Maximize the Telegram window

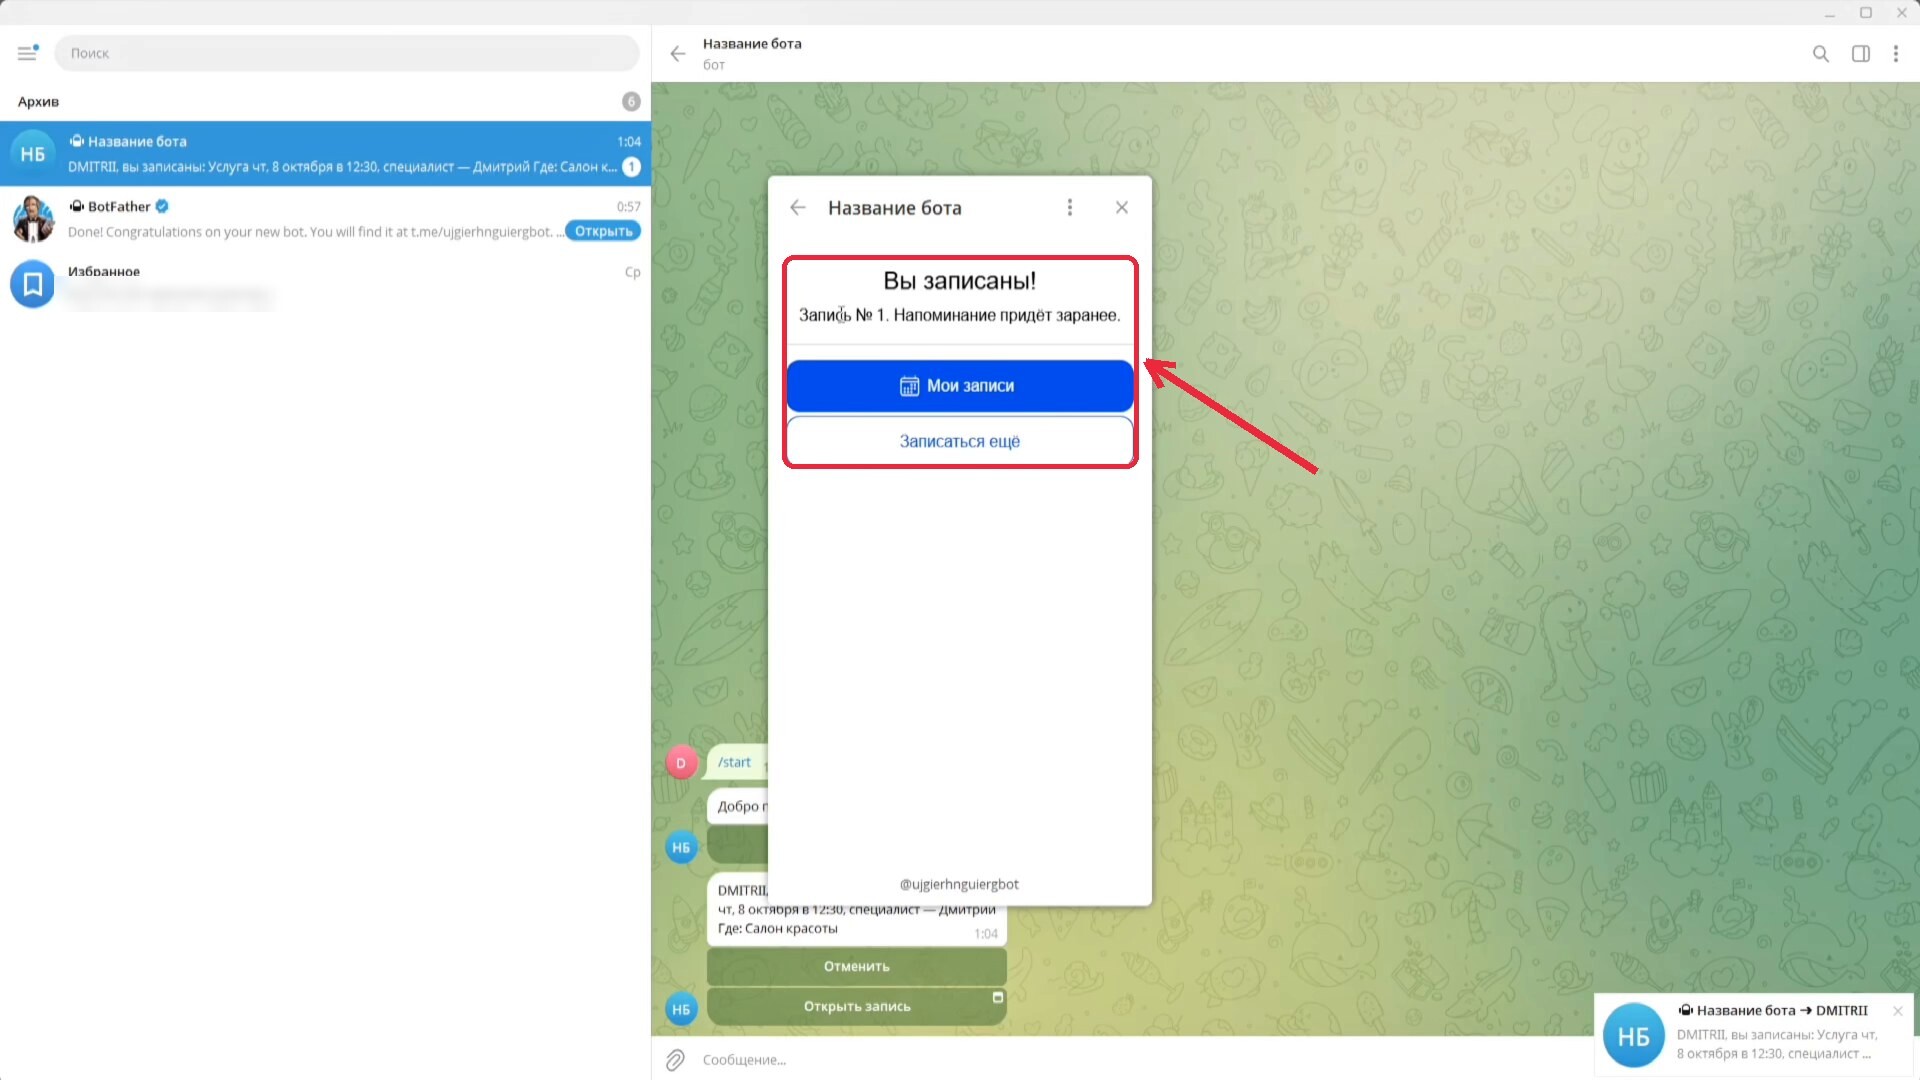click(x=1866, y=12)
